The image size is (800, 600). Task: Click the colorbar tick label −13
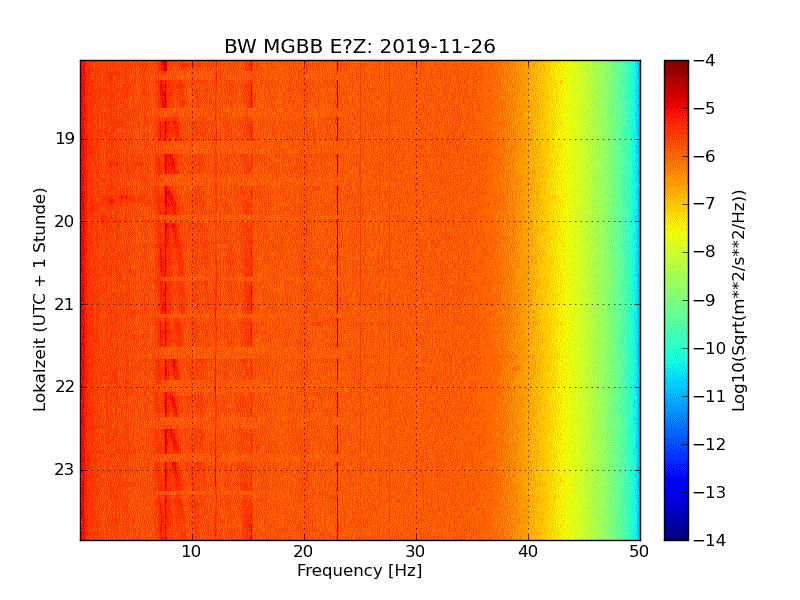pyautogui.click(x=710, y=492)
